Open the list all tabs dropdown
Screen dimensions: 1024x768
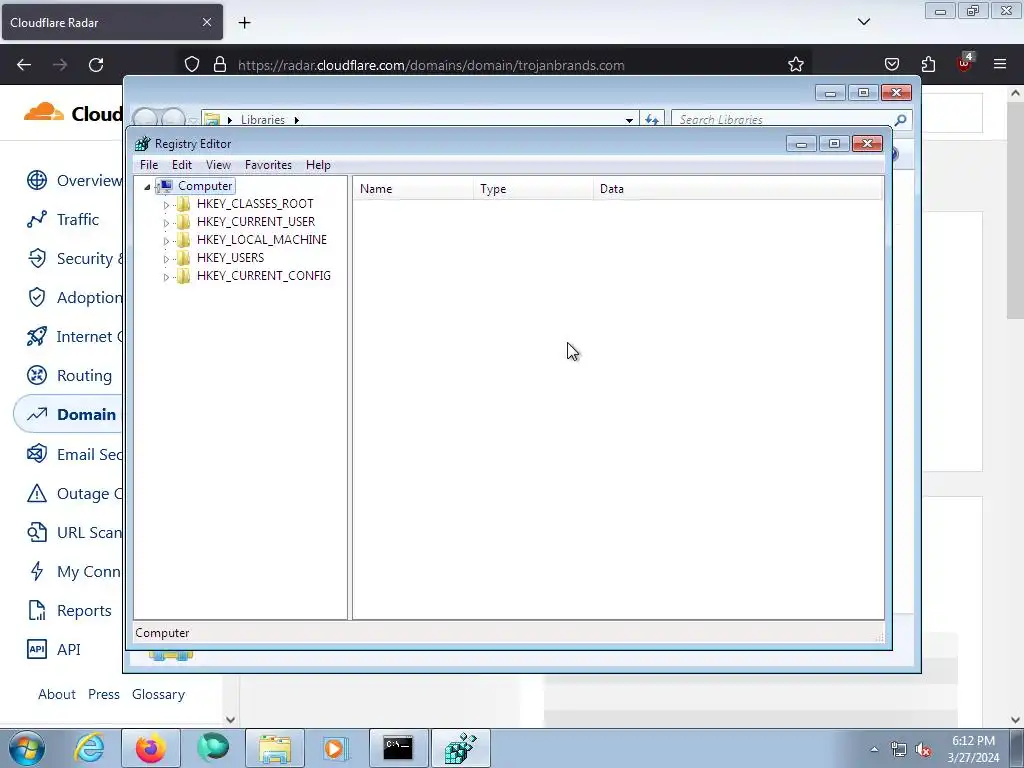pos(863,22)
